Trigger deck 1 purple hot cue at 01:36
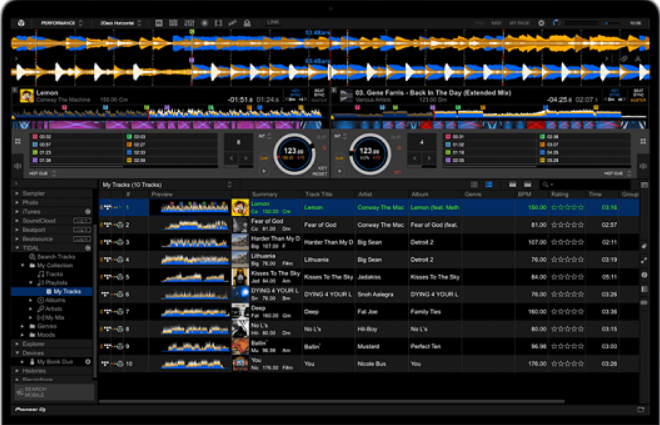 77,160
